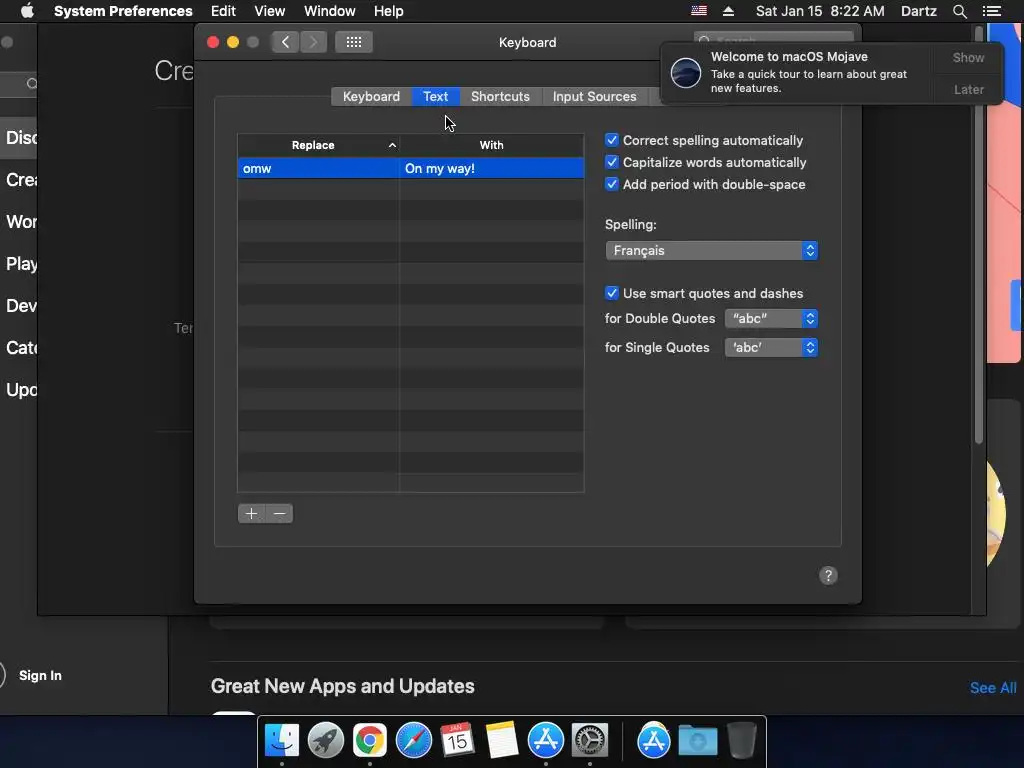The image size is (1024, 768).
Task: Open System Preferences gear in the Dock
Action: [590, 741]
